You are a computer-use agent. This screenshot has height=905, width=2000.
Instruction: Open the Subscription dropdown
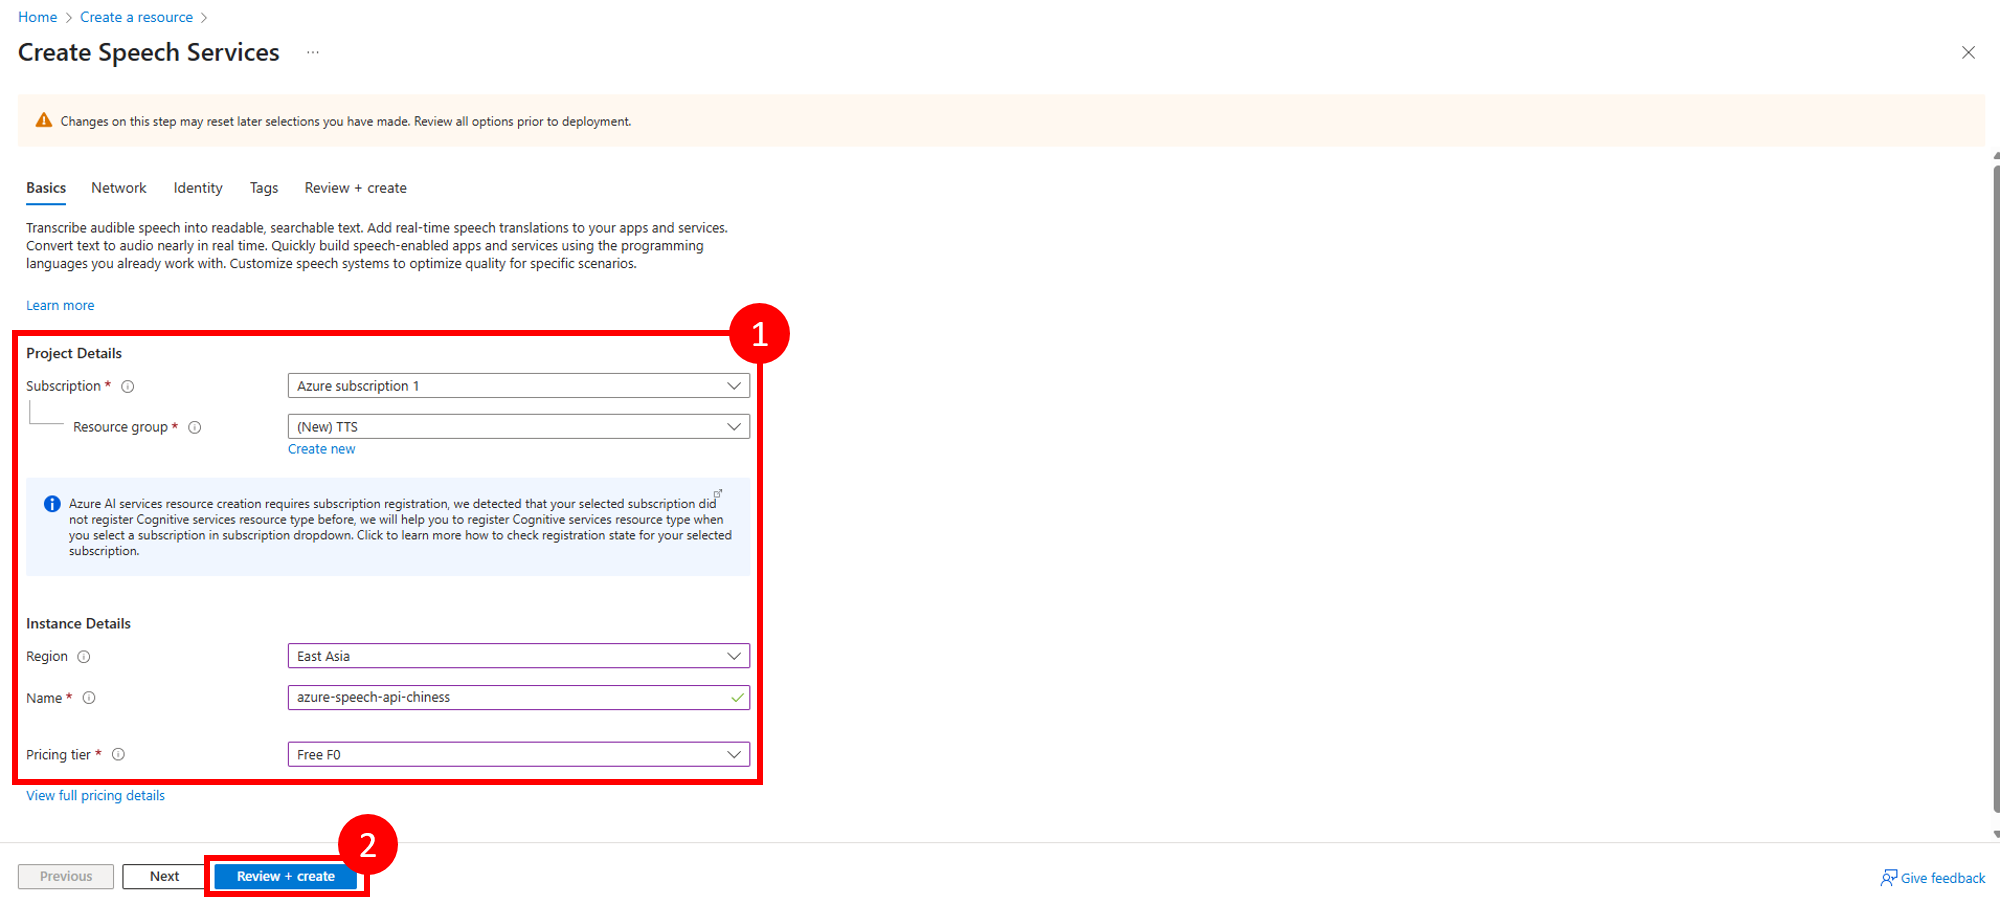click(518, 386)
